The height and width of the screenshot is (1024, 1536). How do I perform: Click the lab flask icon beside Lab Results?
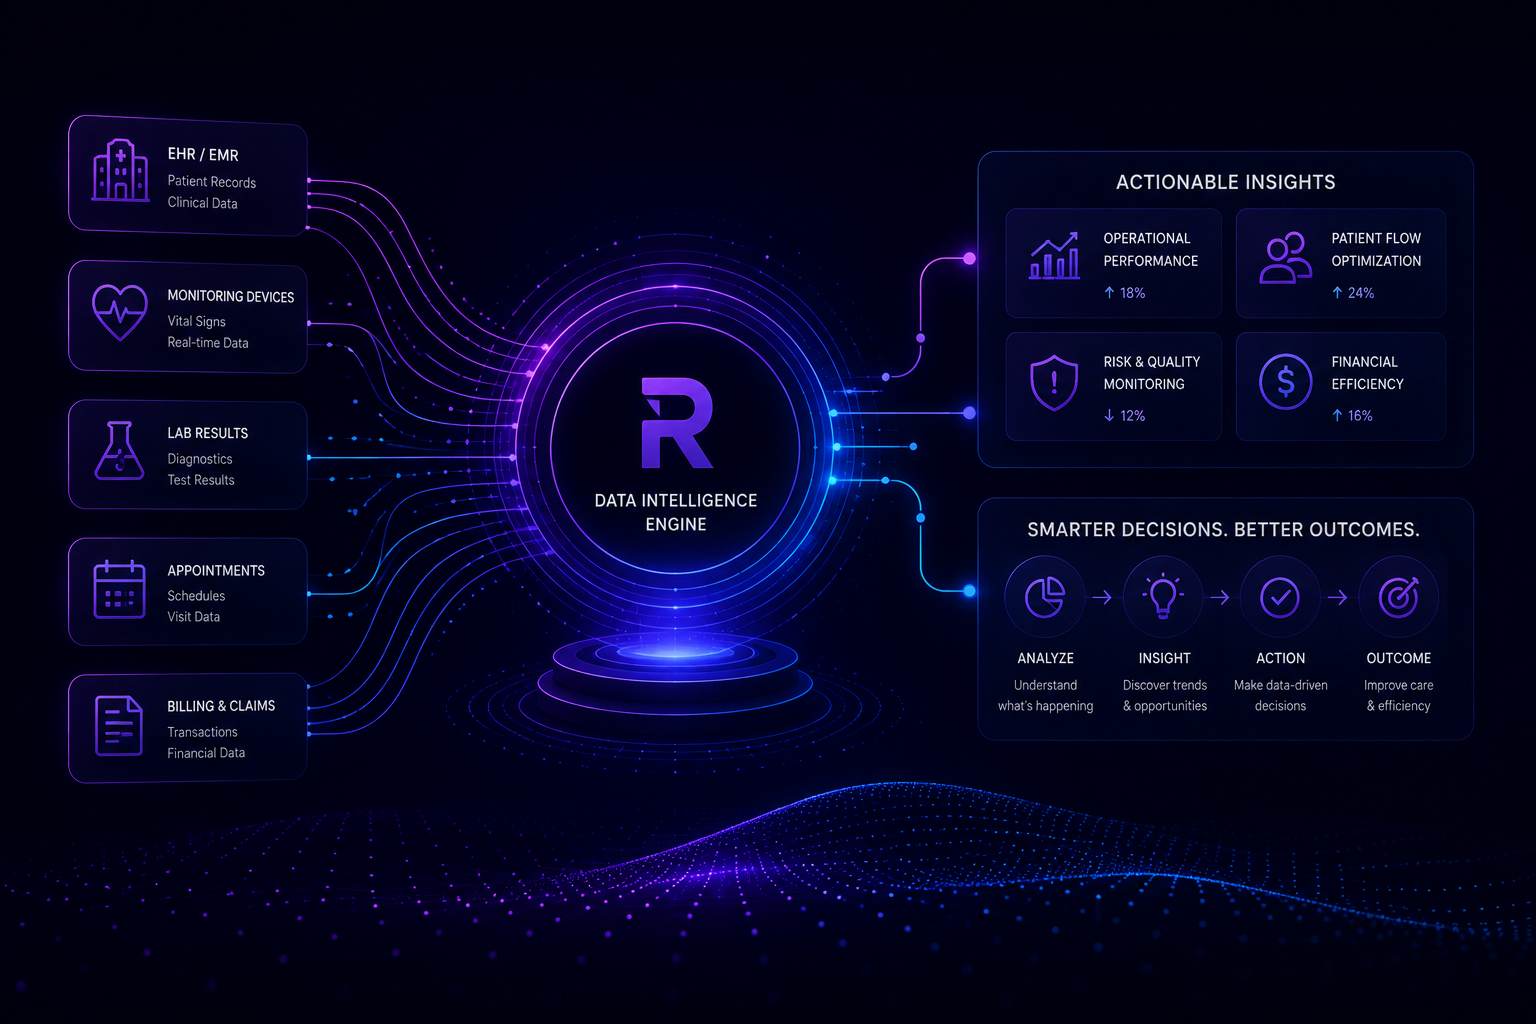point(120,450)
